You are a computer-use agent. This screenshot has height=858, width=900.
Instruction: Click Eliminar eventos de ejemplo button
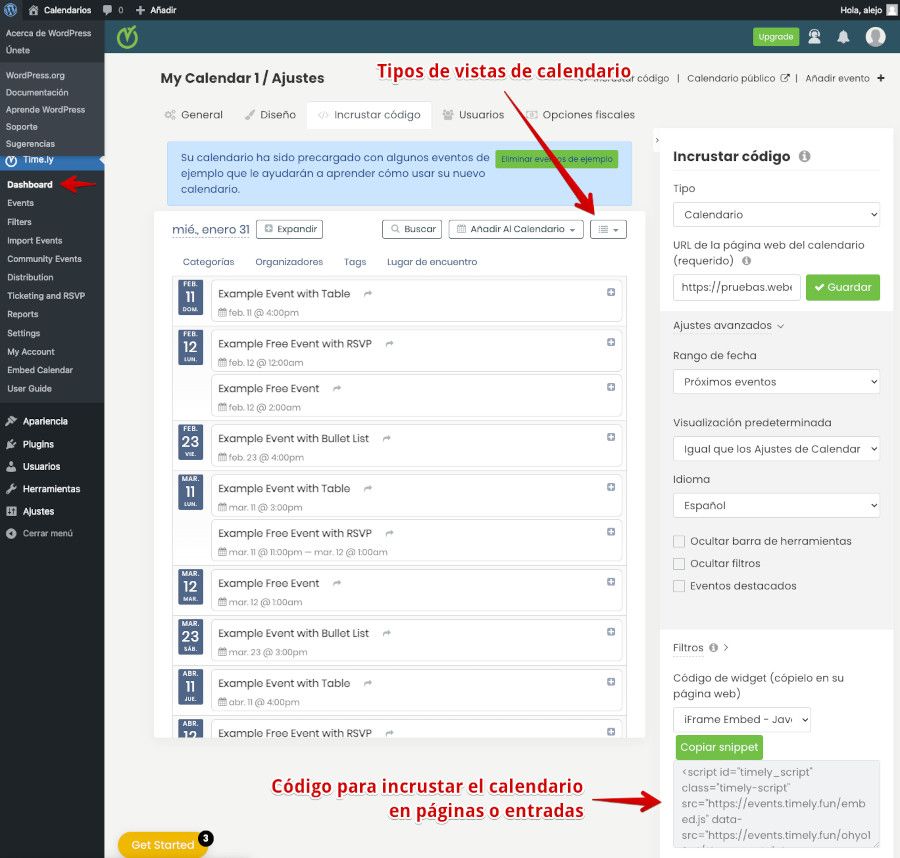[557, 159]
